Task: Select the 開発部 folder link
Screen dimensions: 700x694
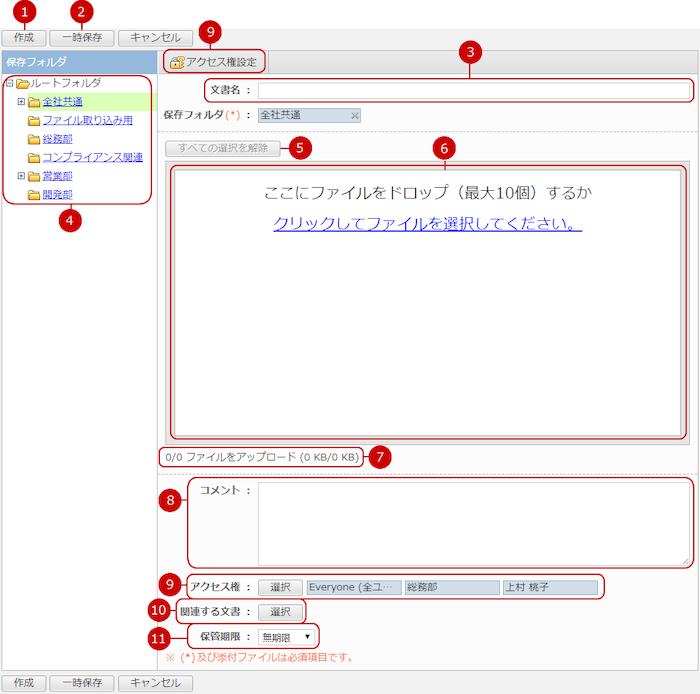Action: tap(57, 195)
